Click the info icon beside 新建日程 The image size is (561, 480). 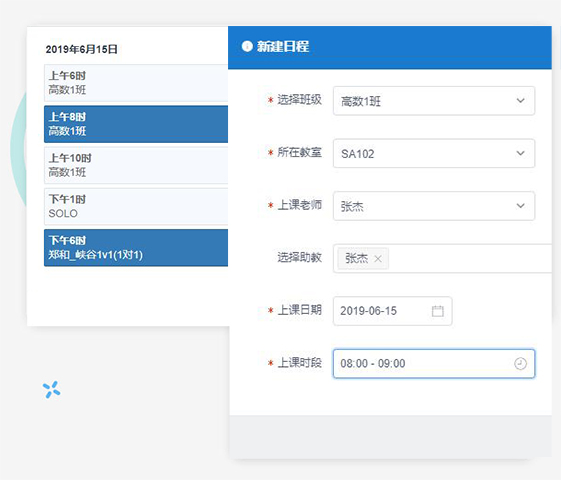tap(247, 46)
